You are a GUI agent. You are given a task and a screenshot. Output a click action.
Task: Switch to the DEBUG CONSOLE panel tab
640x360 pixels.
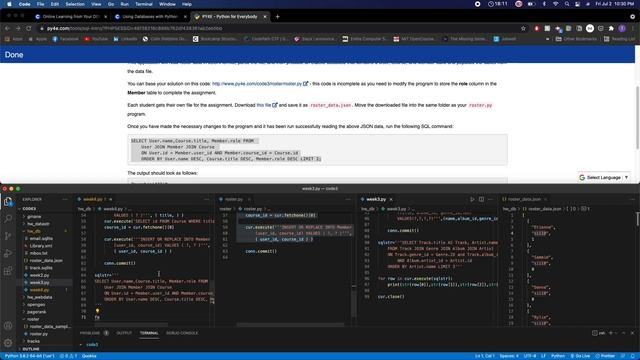pos(182,333)
